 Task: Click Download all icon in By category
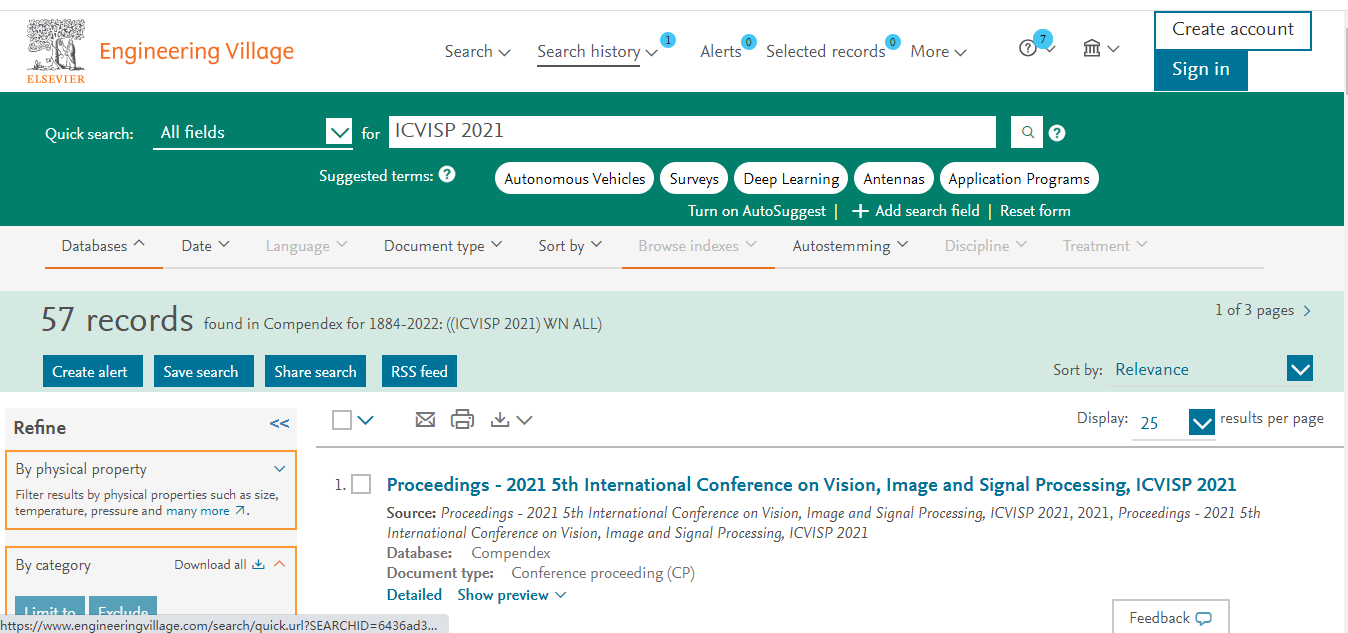point(258,564)
